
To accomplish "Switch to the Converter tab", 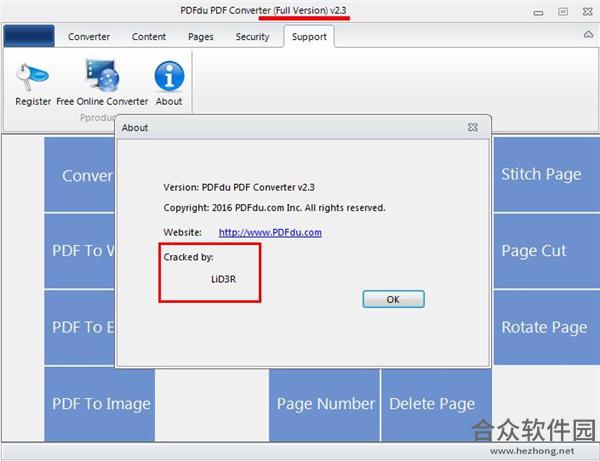I will coord(89,37).
